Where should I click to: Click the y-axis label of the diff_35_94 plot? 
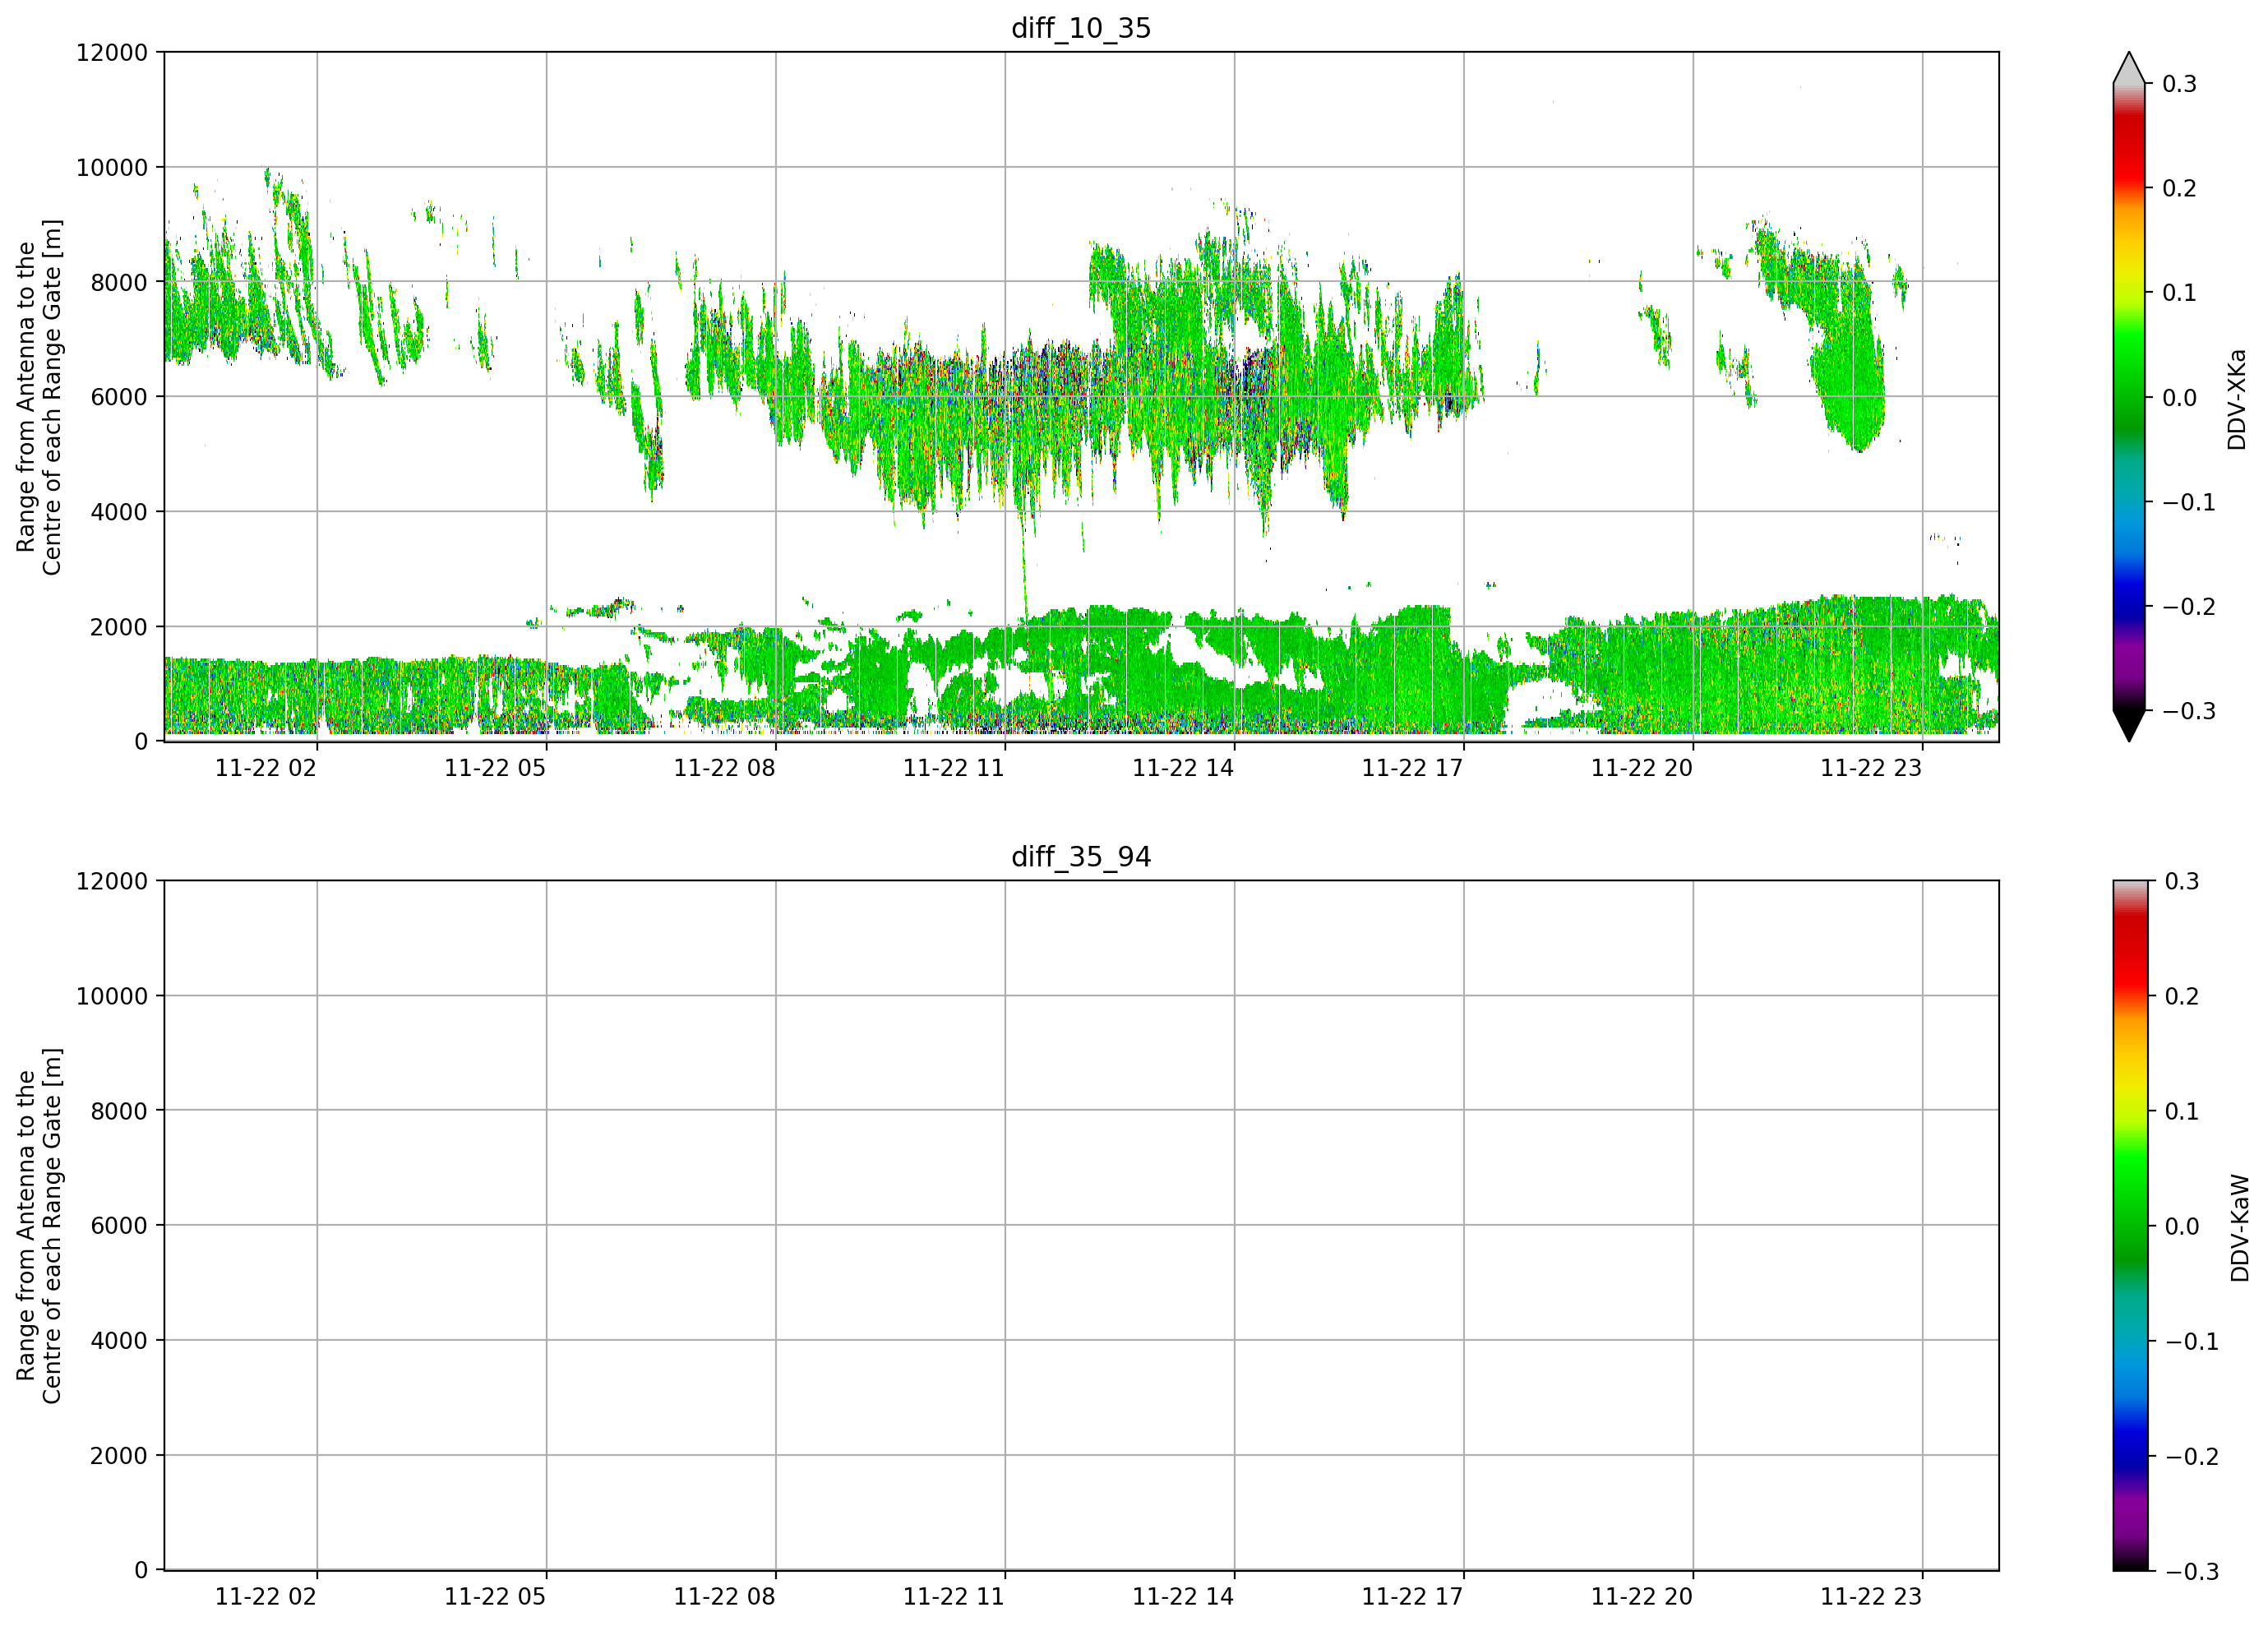point(39,1226)
